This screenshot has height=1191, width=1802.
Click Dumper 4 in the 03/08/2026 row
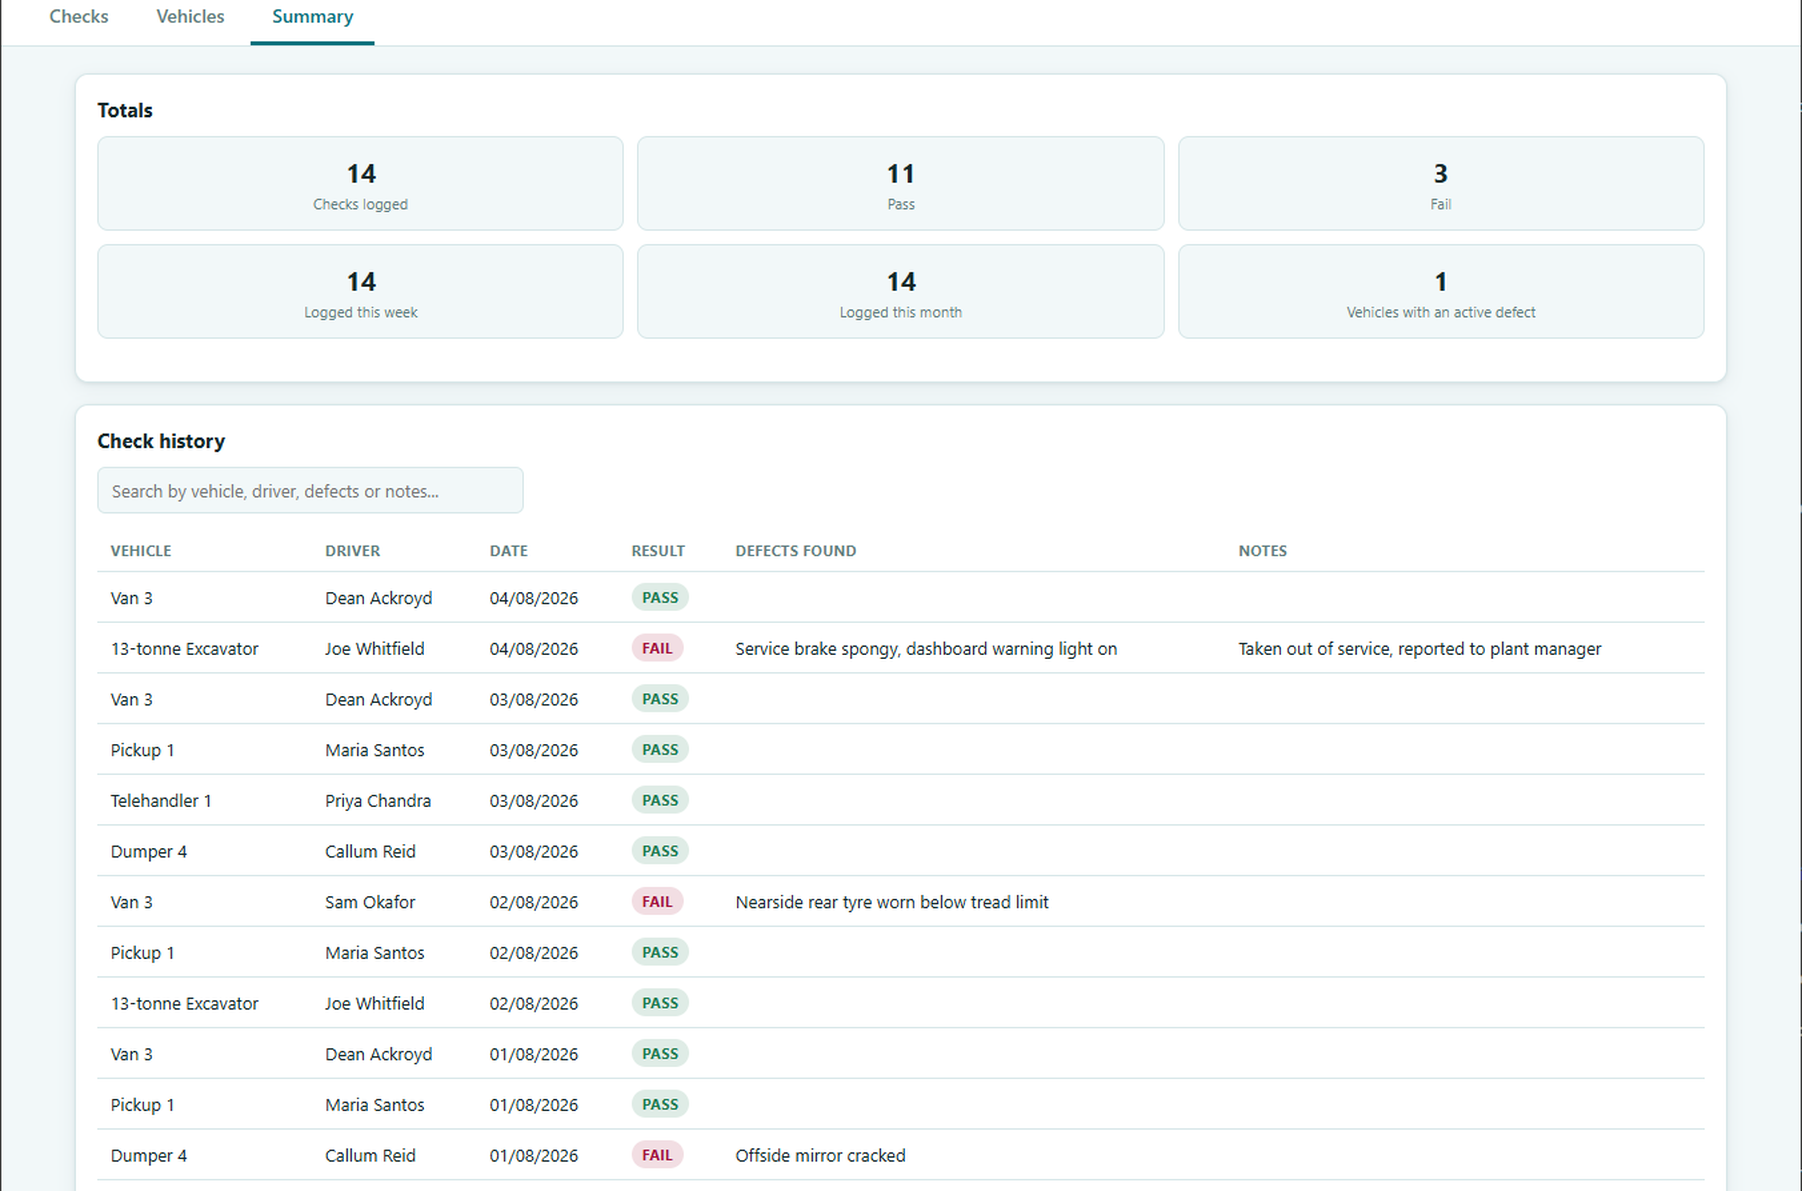tap(148, 852)
